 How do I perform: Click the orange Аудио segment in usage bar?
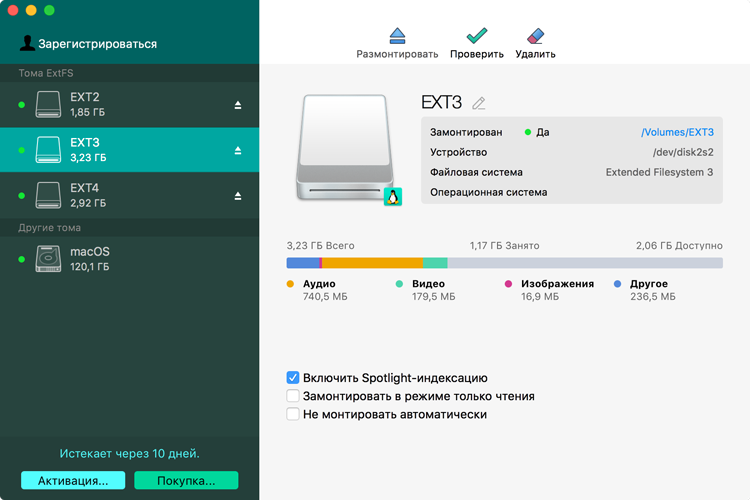point(372,263)
